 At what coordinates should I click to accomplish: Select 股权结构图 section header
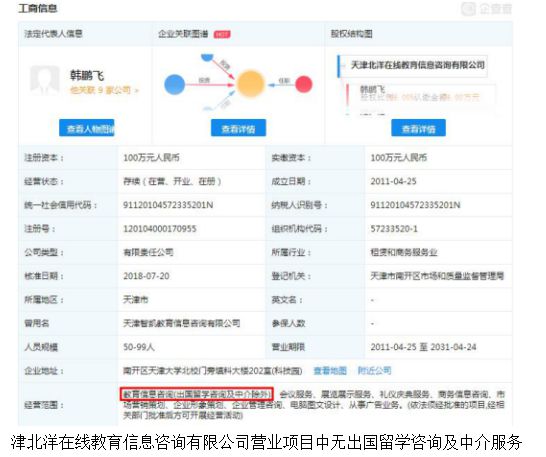pos(351,34)
